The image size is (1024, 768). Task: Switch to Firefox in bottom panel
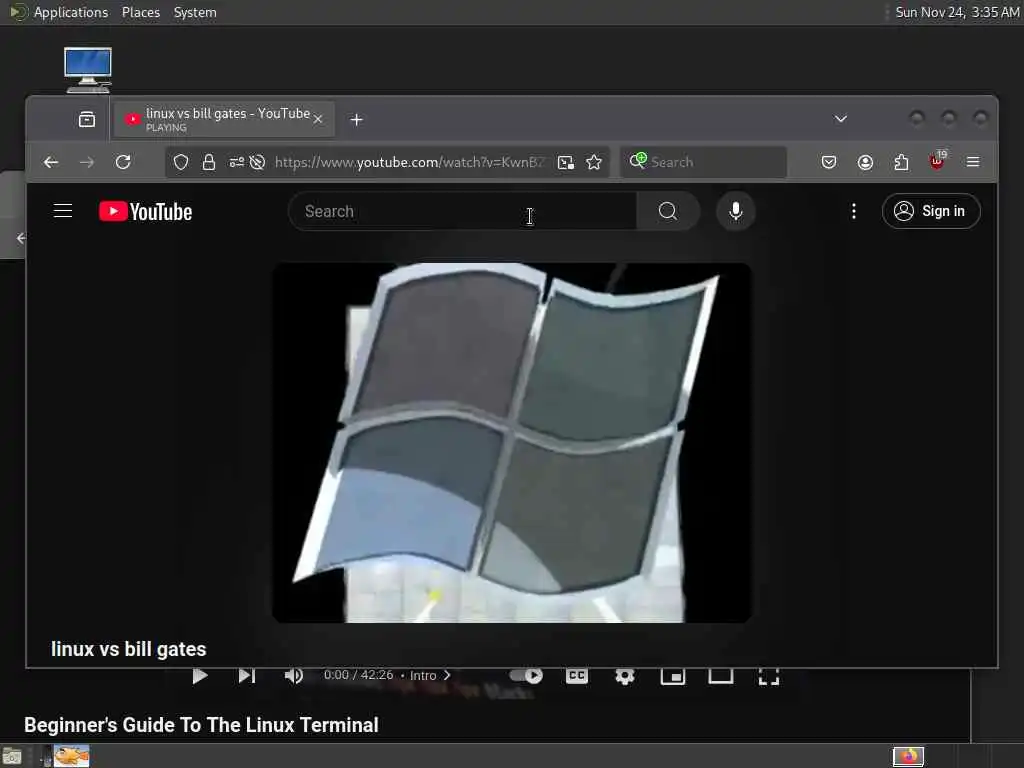point(908,757)
